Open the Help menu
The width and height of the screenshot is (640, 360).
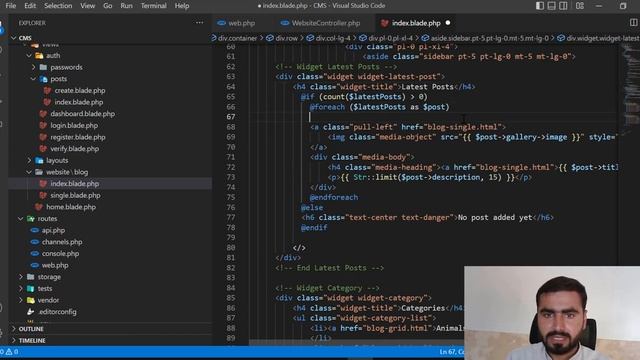point(182,6)
